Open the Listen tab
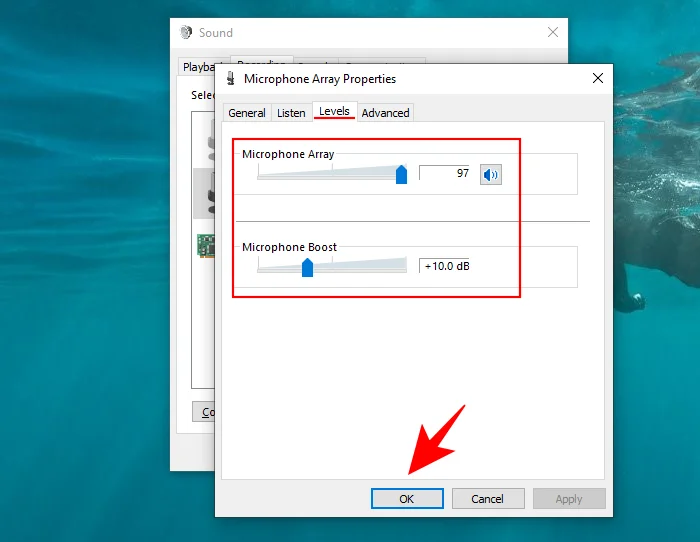The height and width of the screenshot is (542, 700). pos(291,113)
